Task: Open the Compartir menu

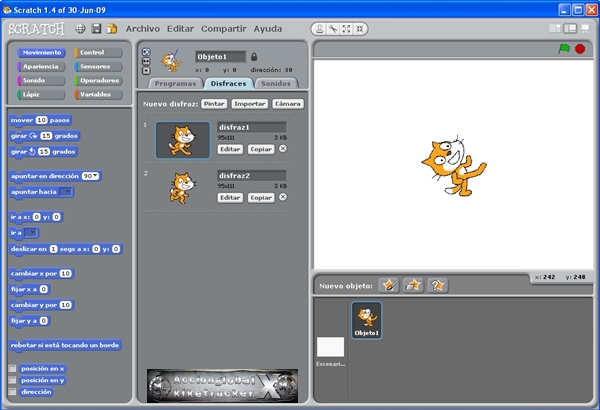Action: (x=223, y=29)
